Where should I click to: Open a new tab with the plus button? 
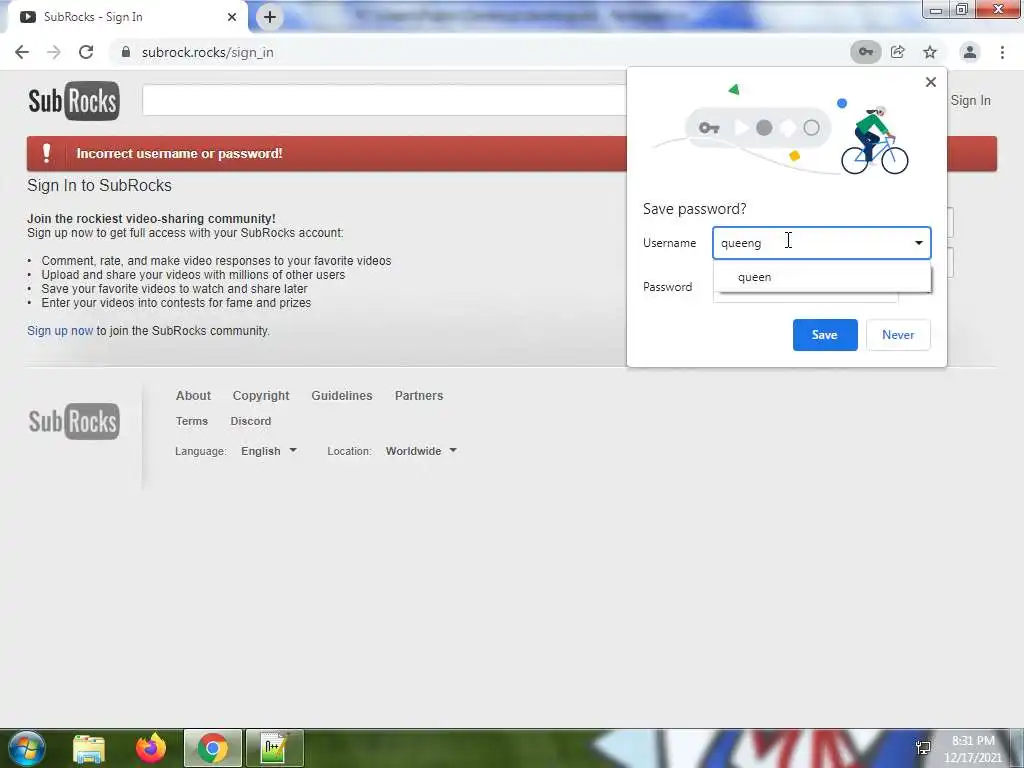[270, 17]
